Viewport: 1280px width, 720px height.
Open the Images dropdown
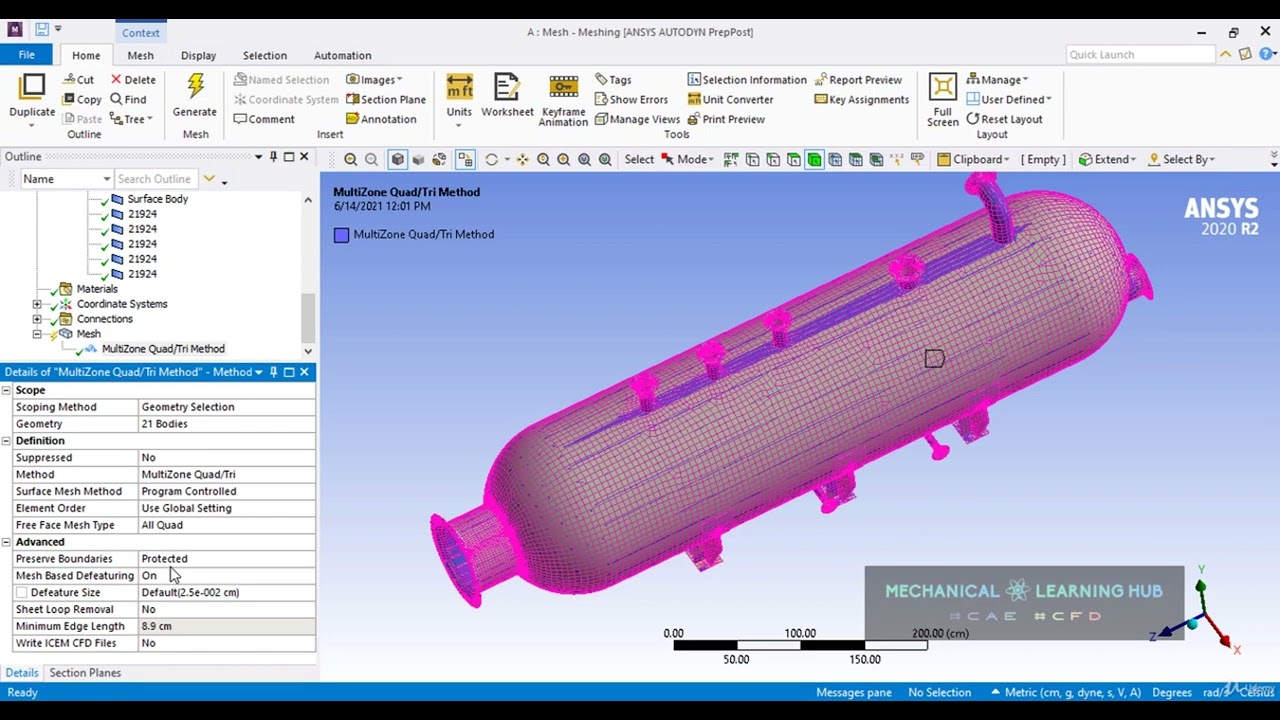click(374, 80)
